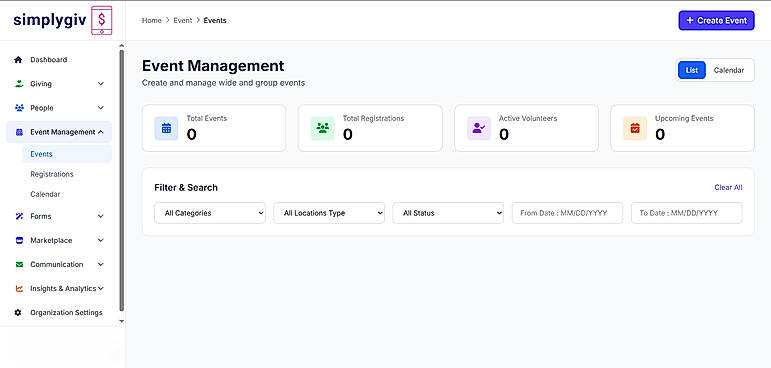This screenshot has height=368, width=771.
Task: Collapse the Event Management chevron
Action: (101, 132)
